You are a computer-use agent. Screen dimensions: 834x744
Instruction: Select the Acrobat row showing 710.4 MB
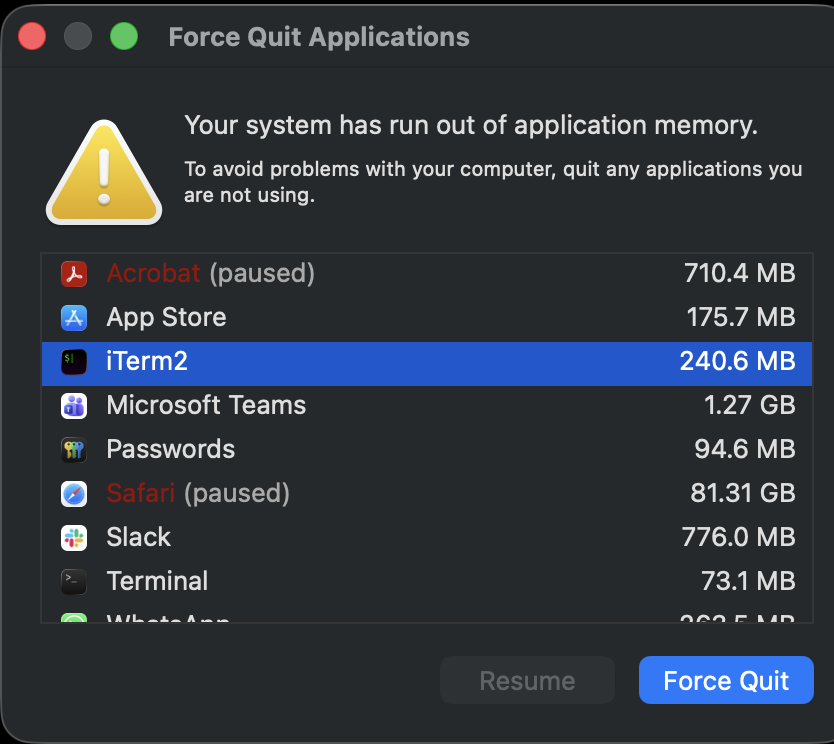point(400,273)
